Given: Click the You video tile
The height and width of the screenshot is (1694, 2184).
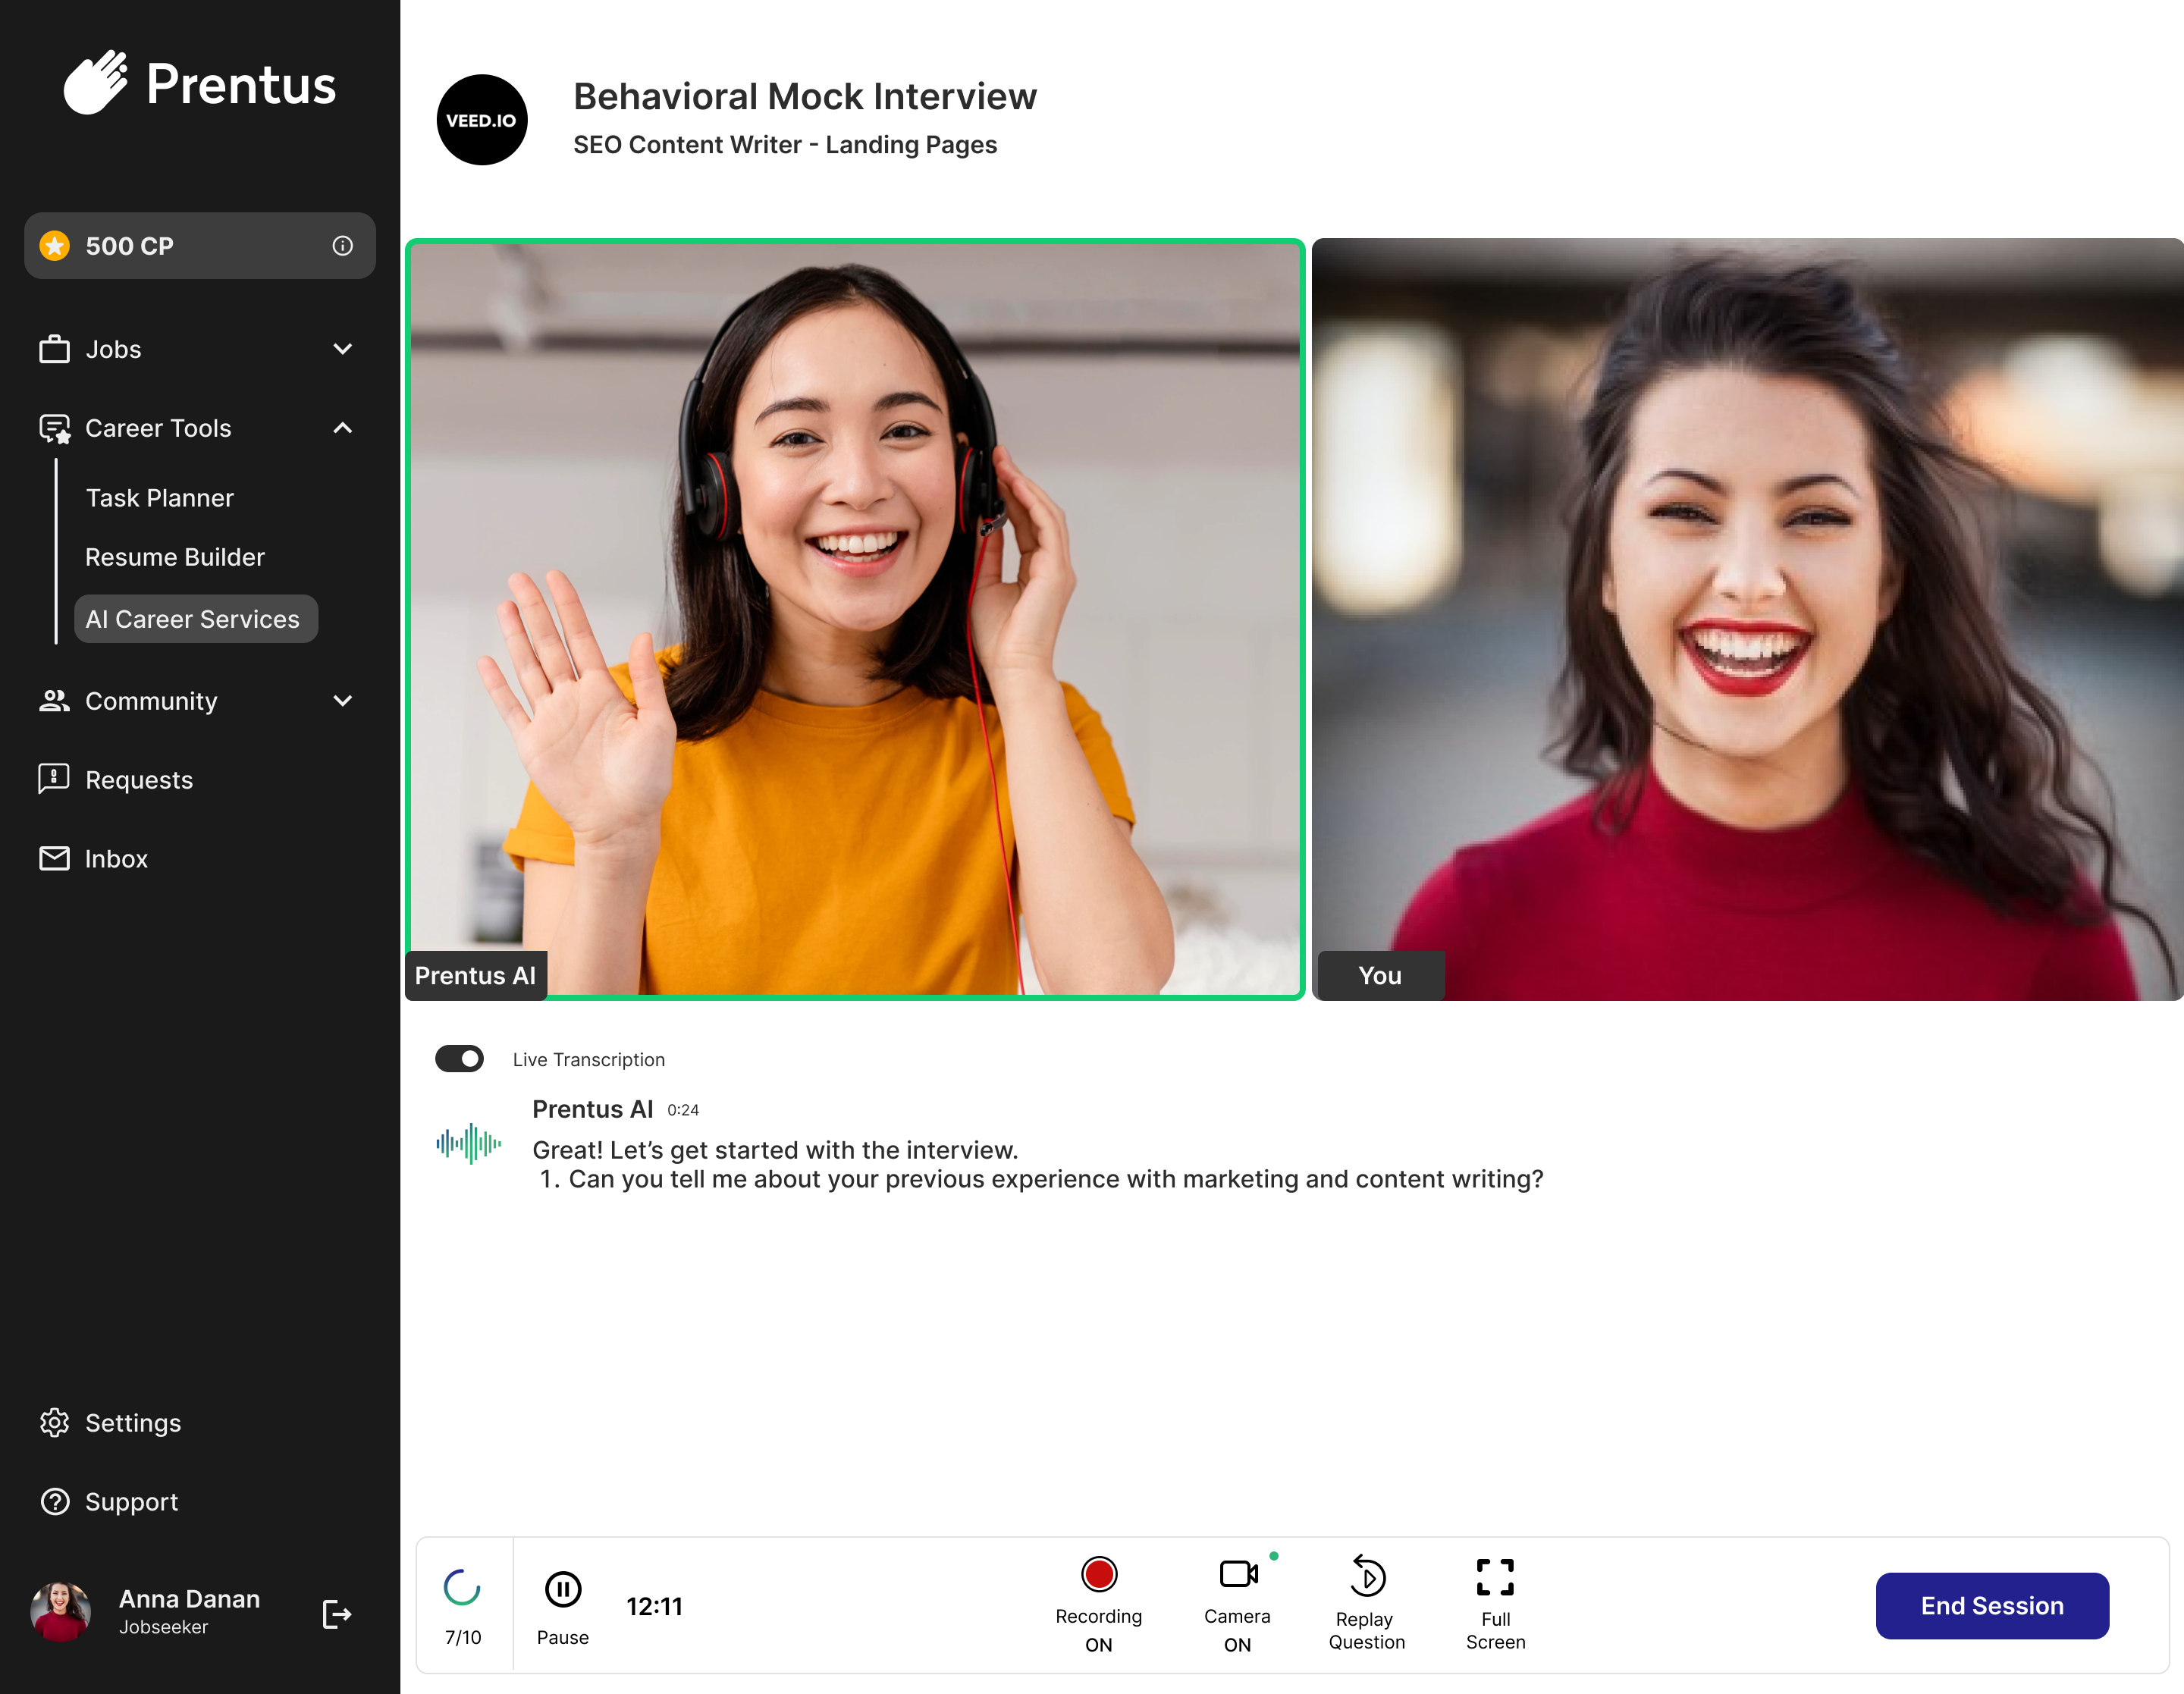Looking at the screenshot, I should (x=1747, y=619).
